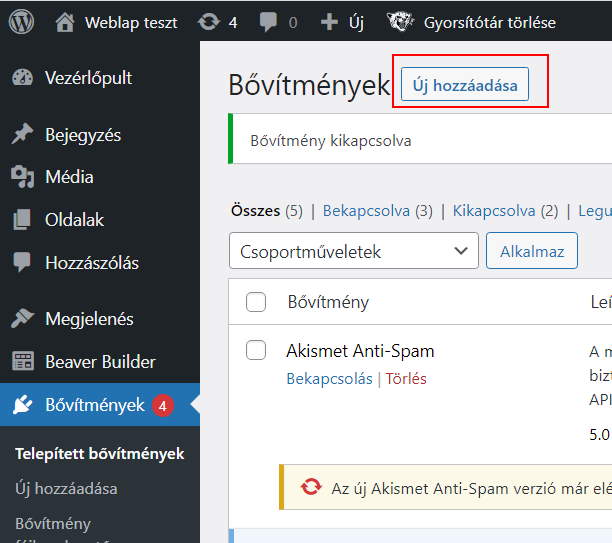Click the plus icon next to Új

point(329,22)
